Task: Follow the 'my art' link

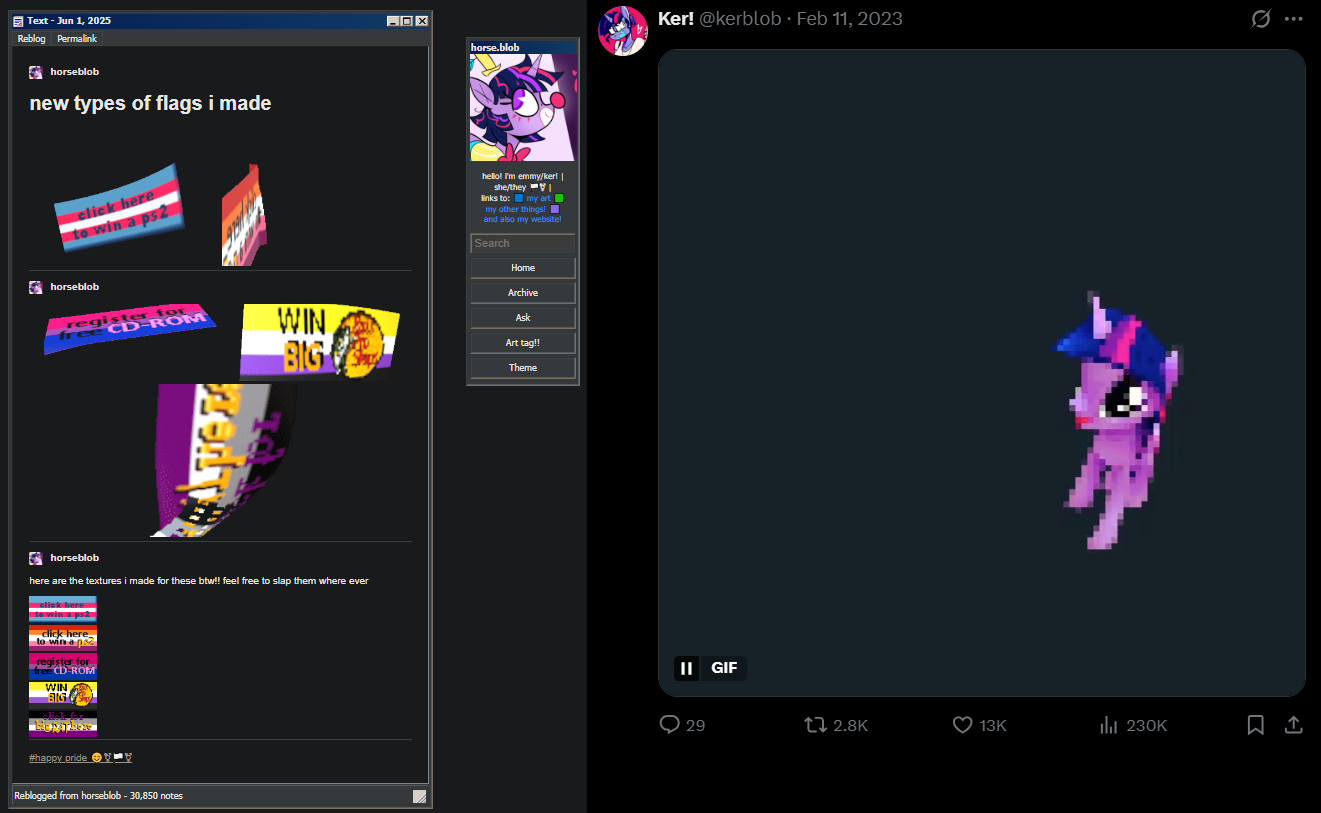Action: pos(539,198)
